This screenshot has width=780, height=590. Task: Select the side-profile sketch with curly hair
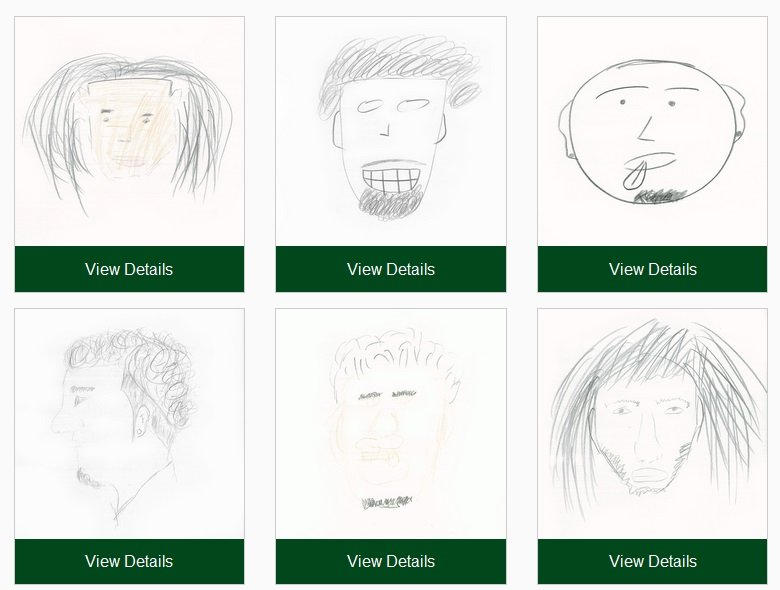pyautogui.click(x=129, y=423)
